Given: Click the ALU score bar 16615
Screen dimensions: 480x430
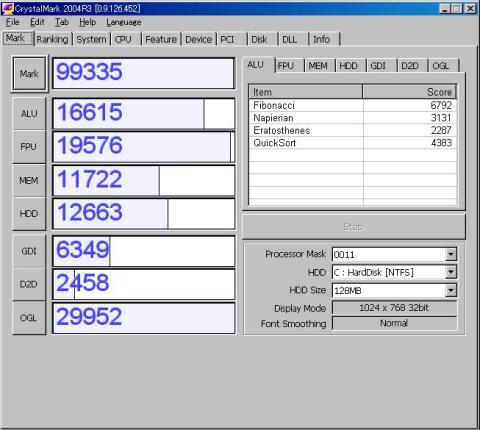Looking at the screenshot, I should (144, 113).
